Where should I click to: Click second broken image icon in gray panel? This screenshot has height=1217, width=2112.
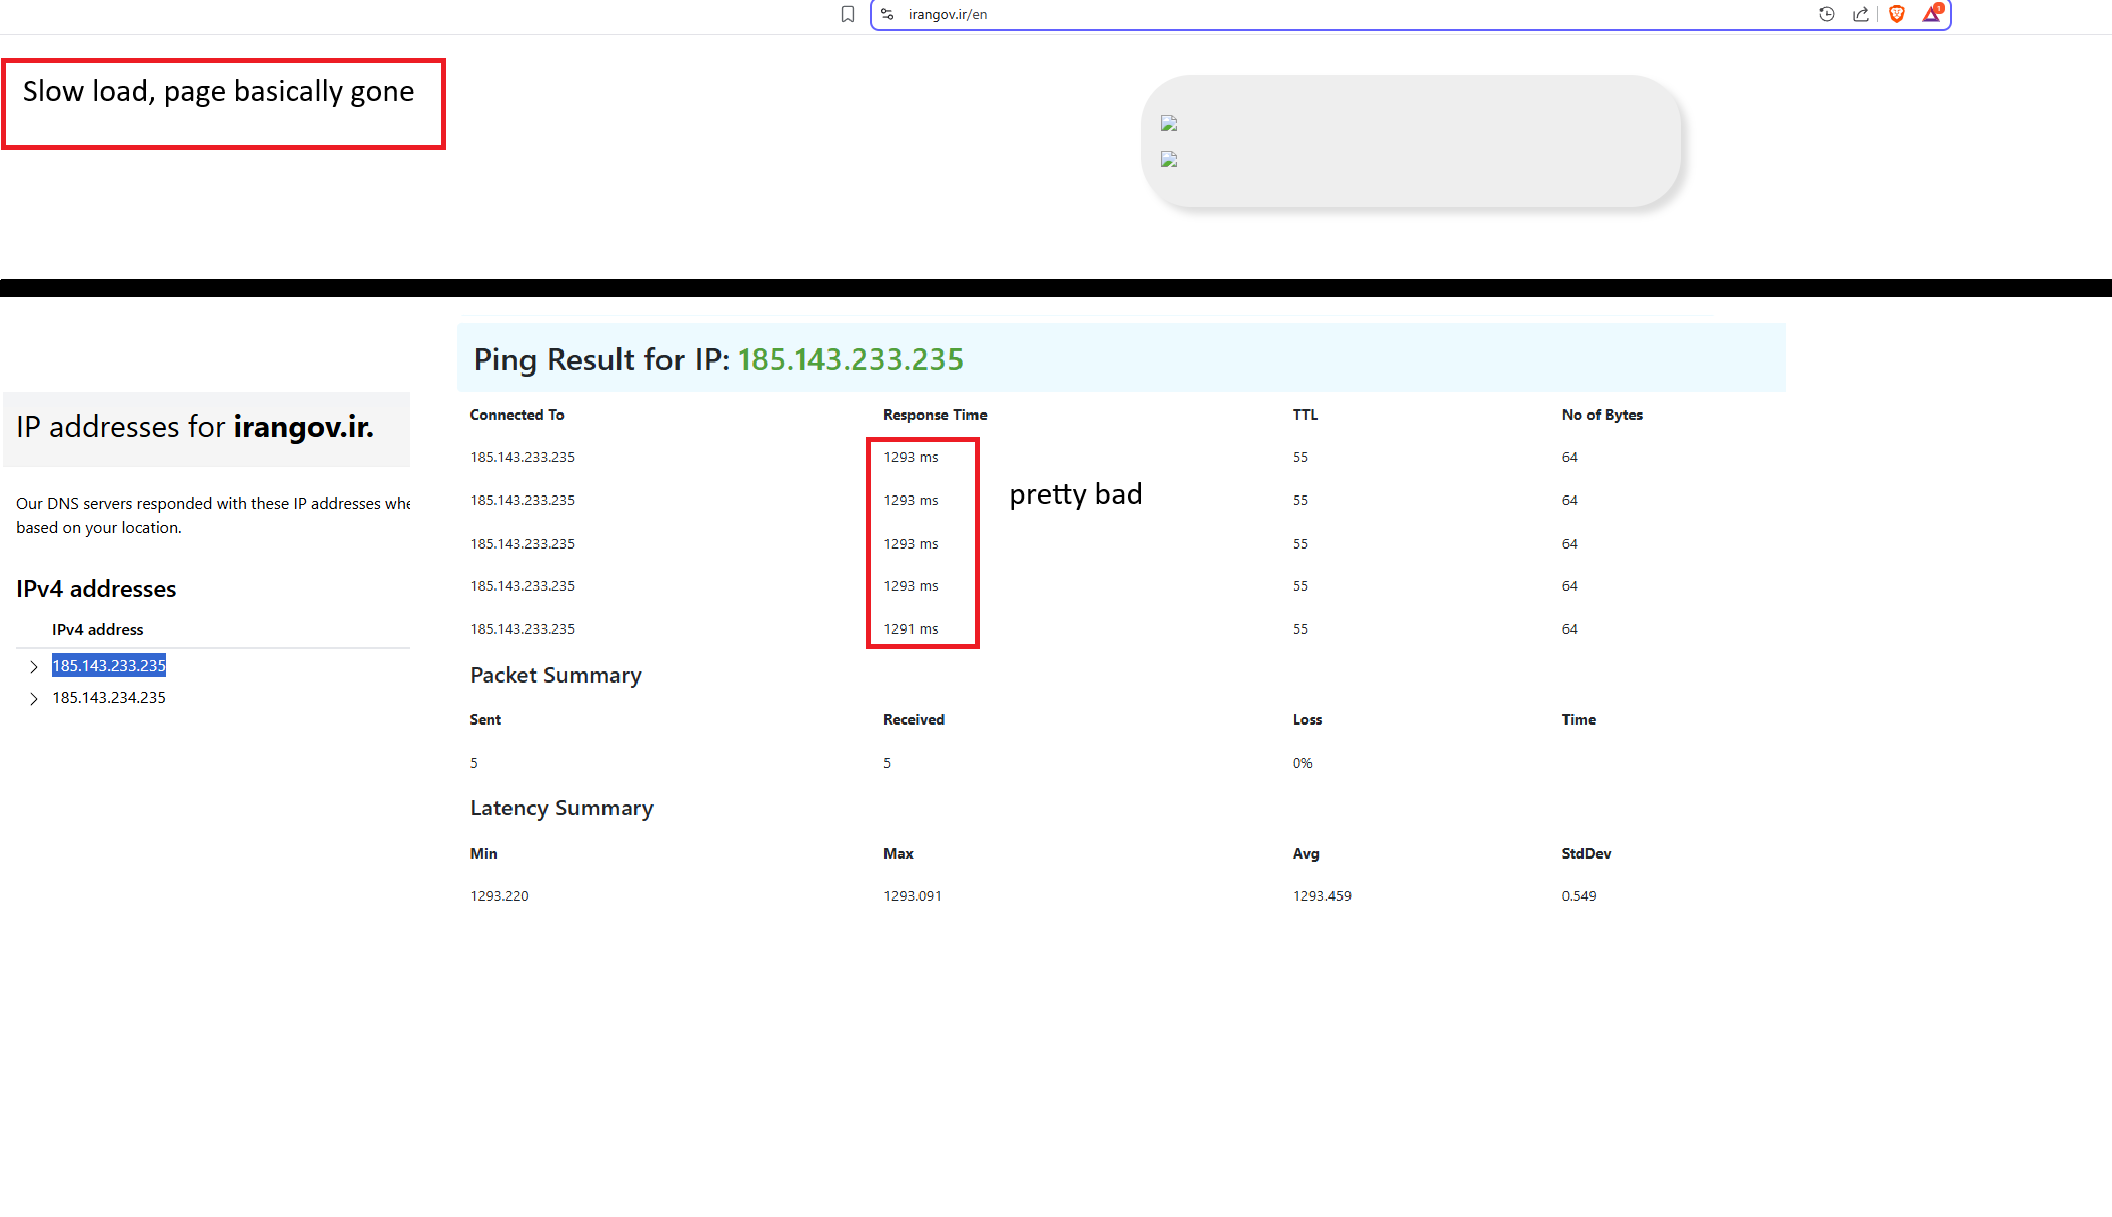point(1169,160)
